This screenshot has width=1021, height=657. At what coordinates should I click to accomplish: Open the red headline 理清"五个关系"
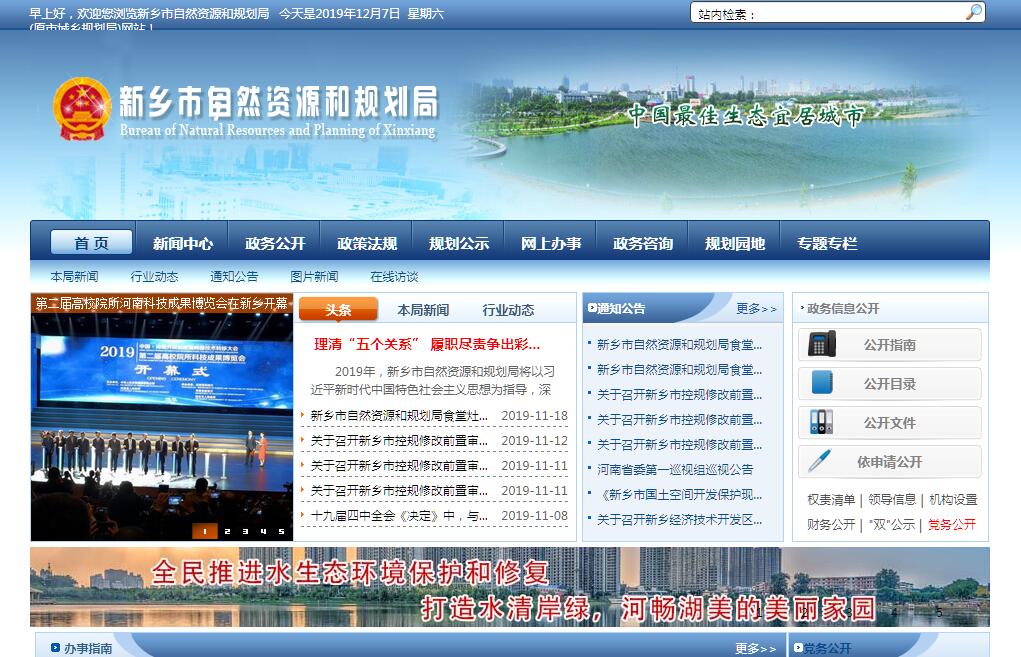pyautogui.click(x=427, y=344)
